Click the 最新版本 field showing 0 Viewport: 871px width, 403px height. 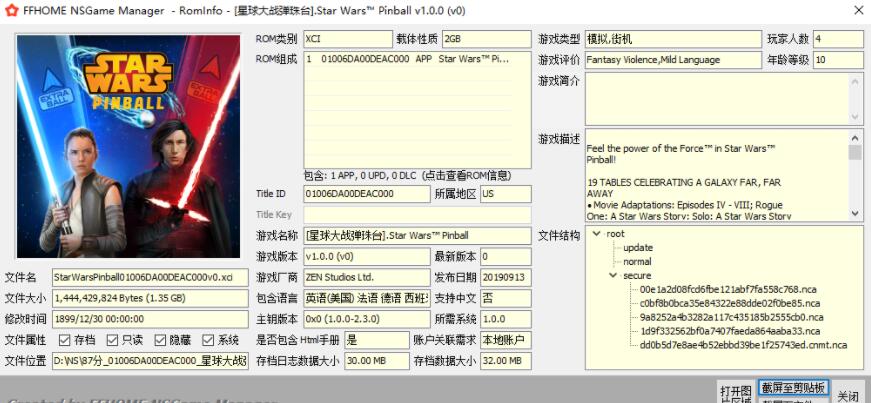[x=506, y=257]
